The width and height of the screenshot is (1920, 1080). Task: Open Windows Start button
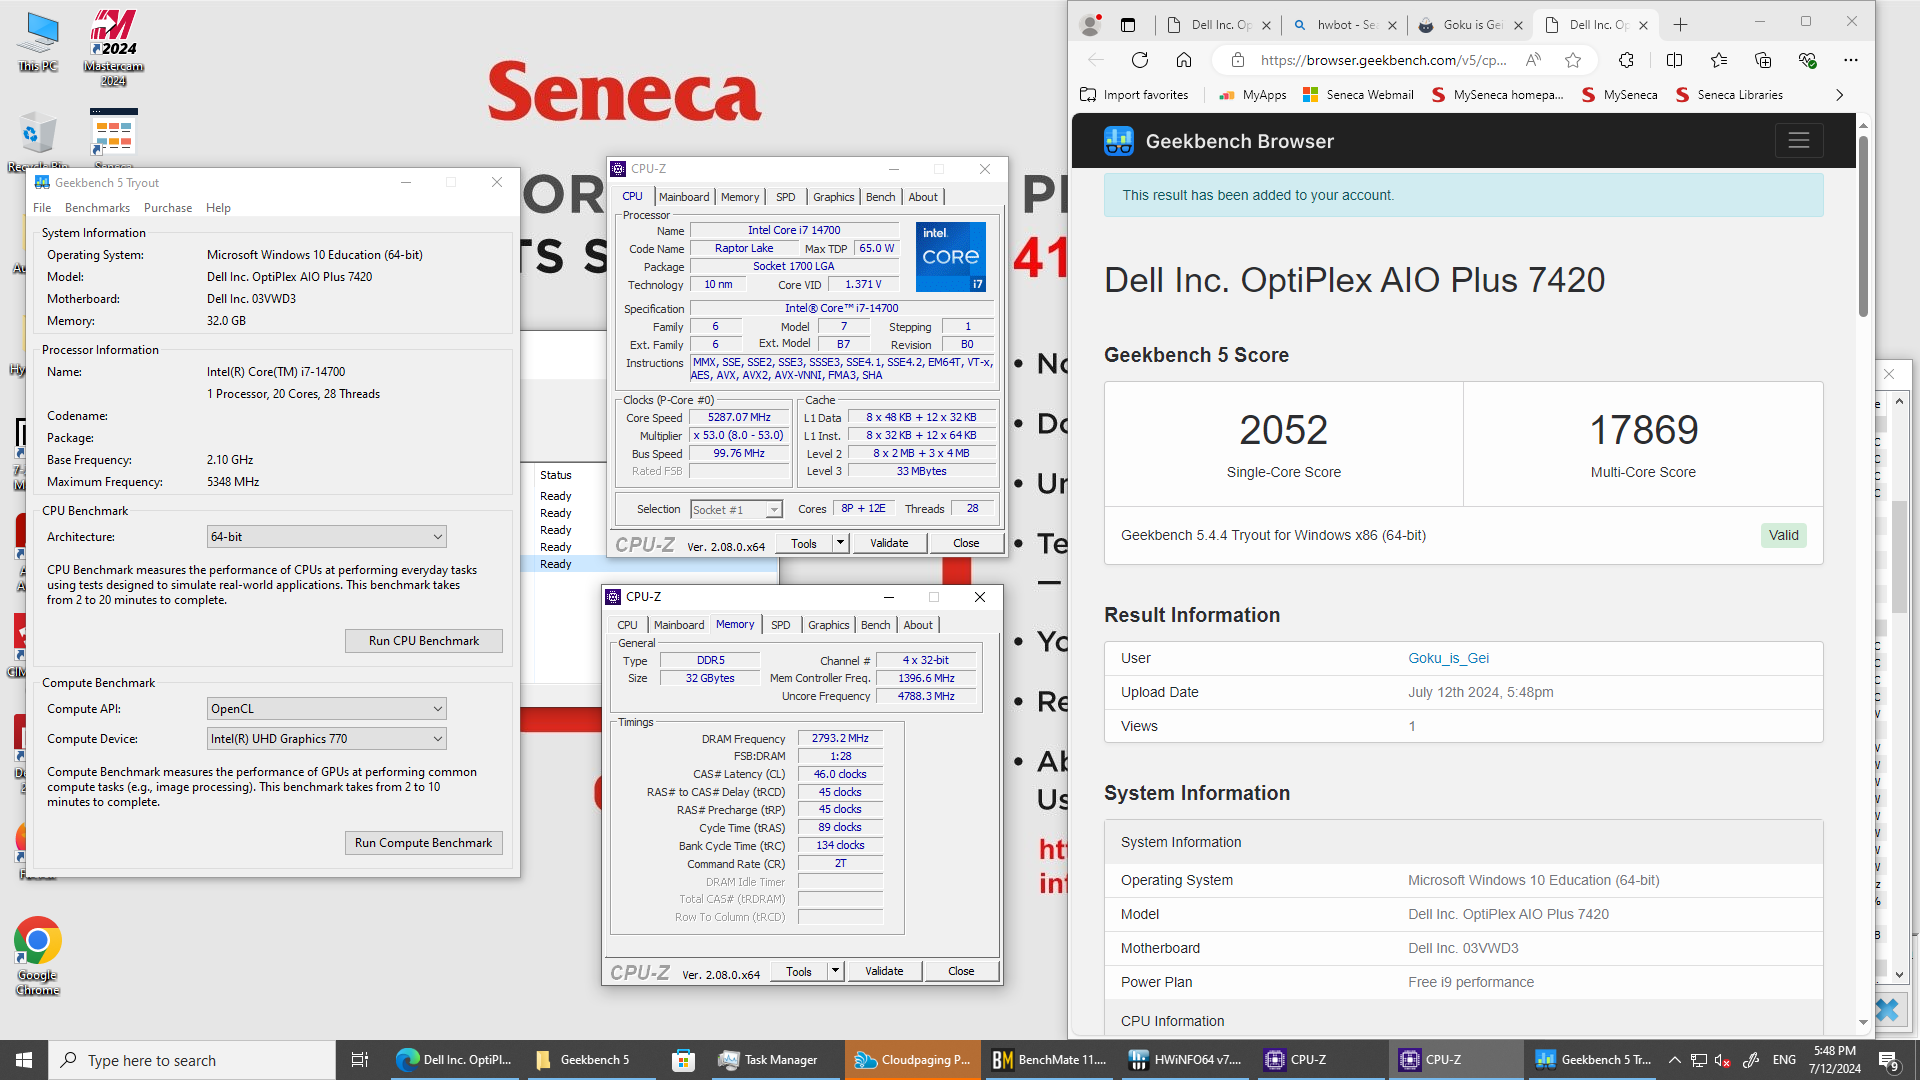click(x=24, y=1060)
